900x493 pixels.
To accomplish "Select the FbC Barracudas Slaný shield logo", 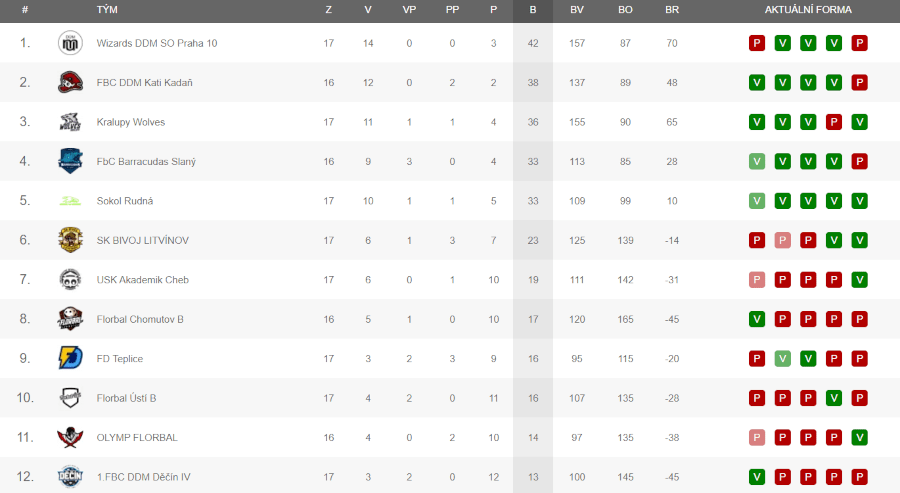I will coord(70,161).
